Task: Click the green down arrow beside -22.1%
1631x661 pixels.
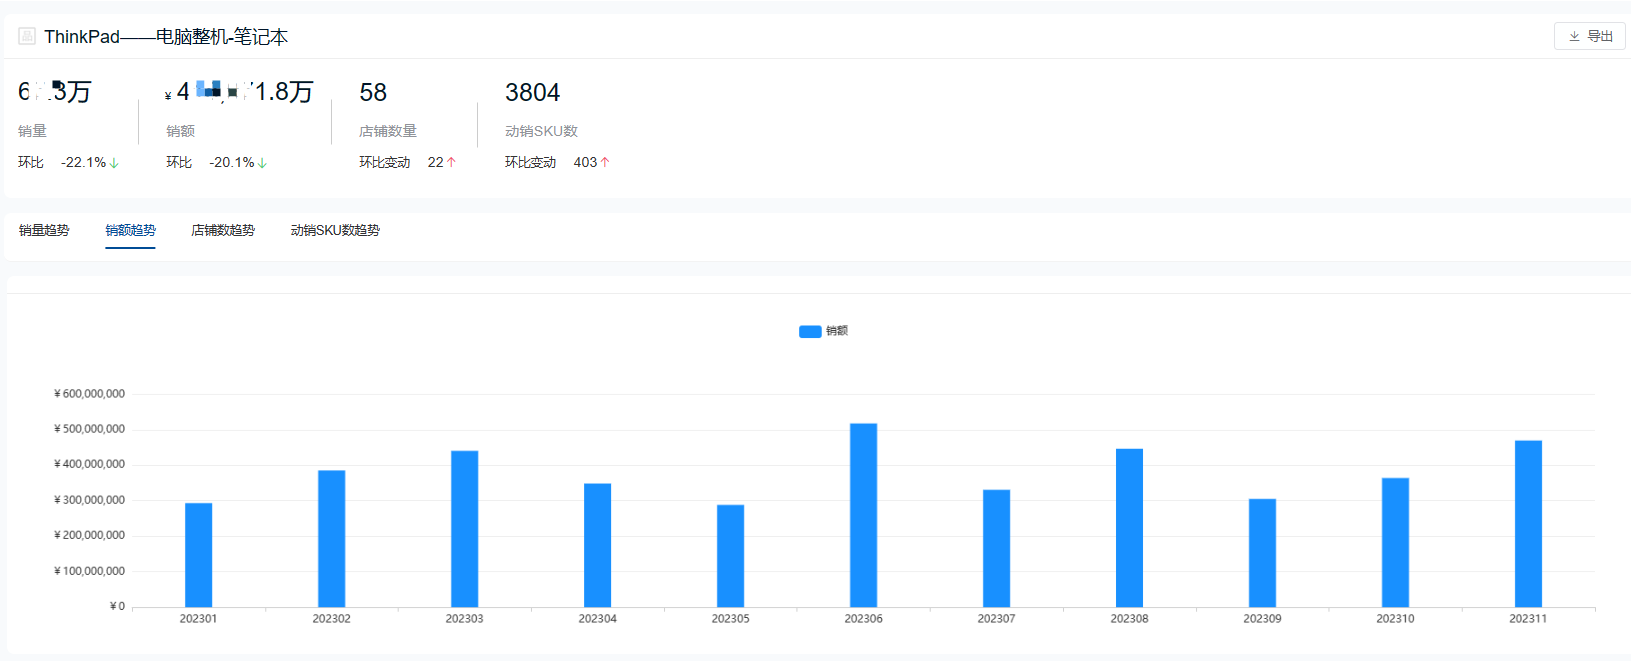Action: pyautogui.click(x=114, y=163)
